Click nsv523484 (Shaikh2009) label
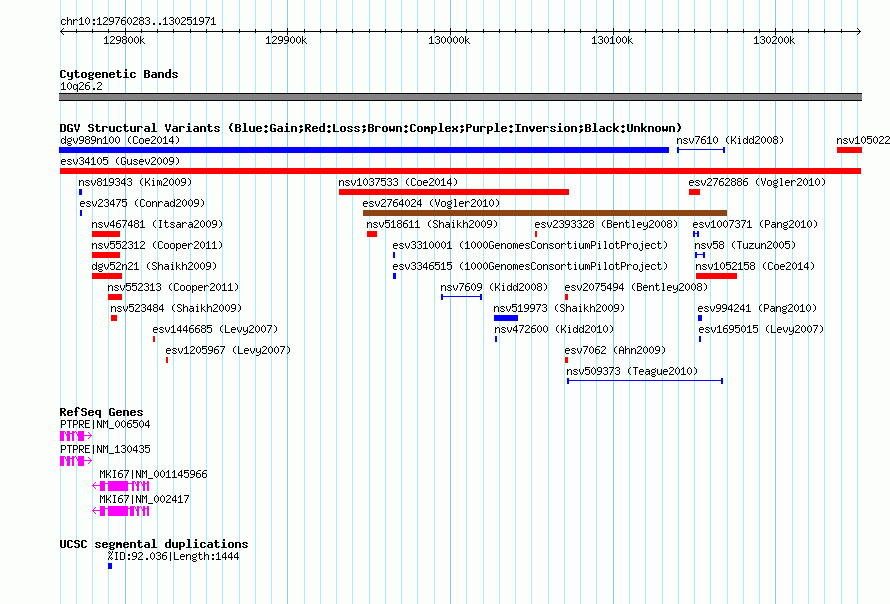890x604 pixels. (x=176, y=308)
